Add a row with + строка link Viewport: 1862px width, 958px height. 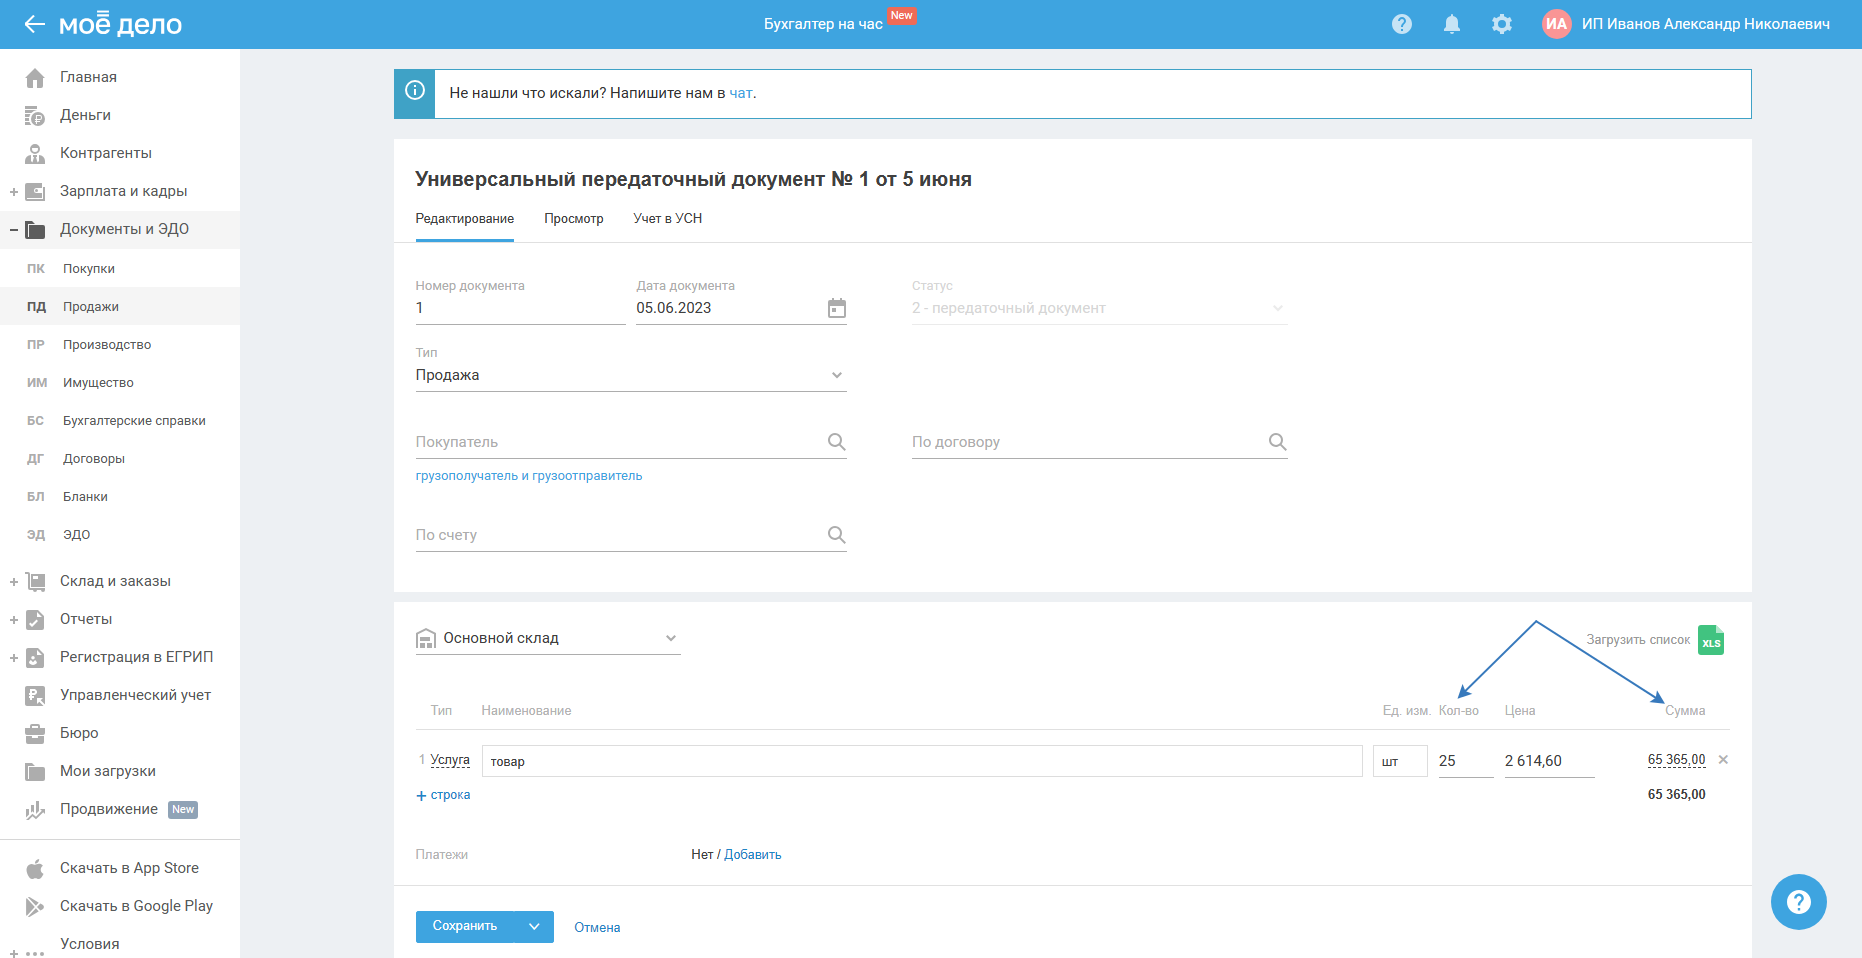tap(443, 795)
